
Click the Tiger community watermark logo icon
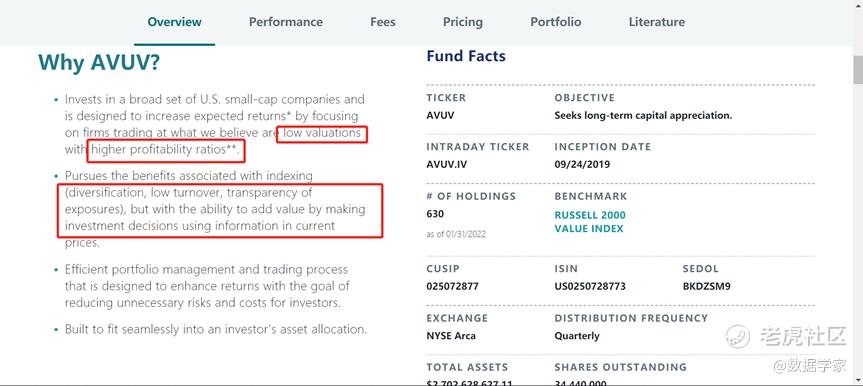click(x=739, y=336)
